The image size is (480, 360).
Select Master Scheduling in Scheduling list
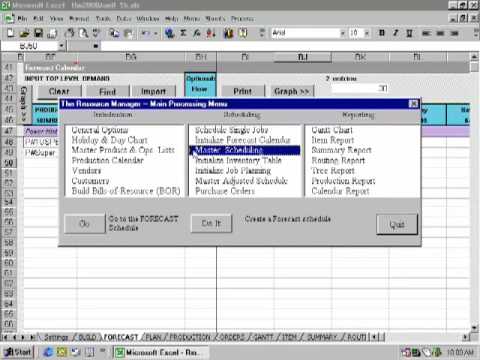click(245, 150)
